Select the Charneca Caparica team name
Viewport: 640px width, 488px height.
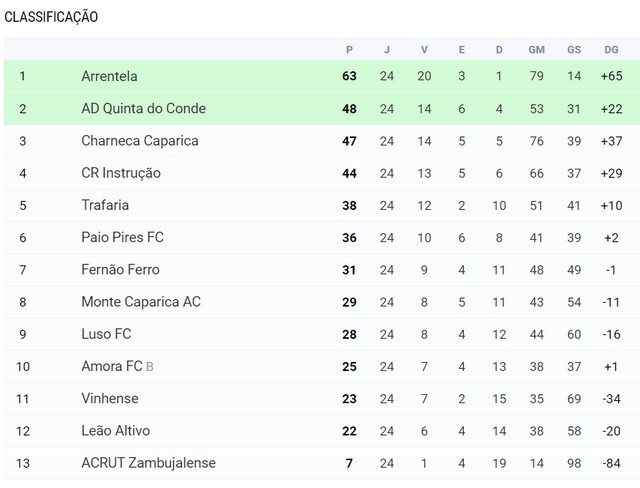click(140, 141)
